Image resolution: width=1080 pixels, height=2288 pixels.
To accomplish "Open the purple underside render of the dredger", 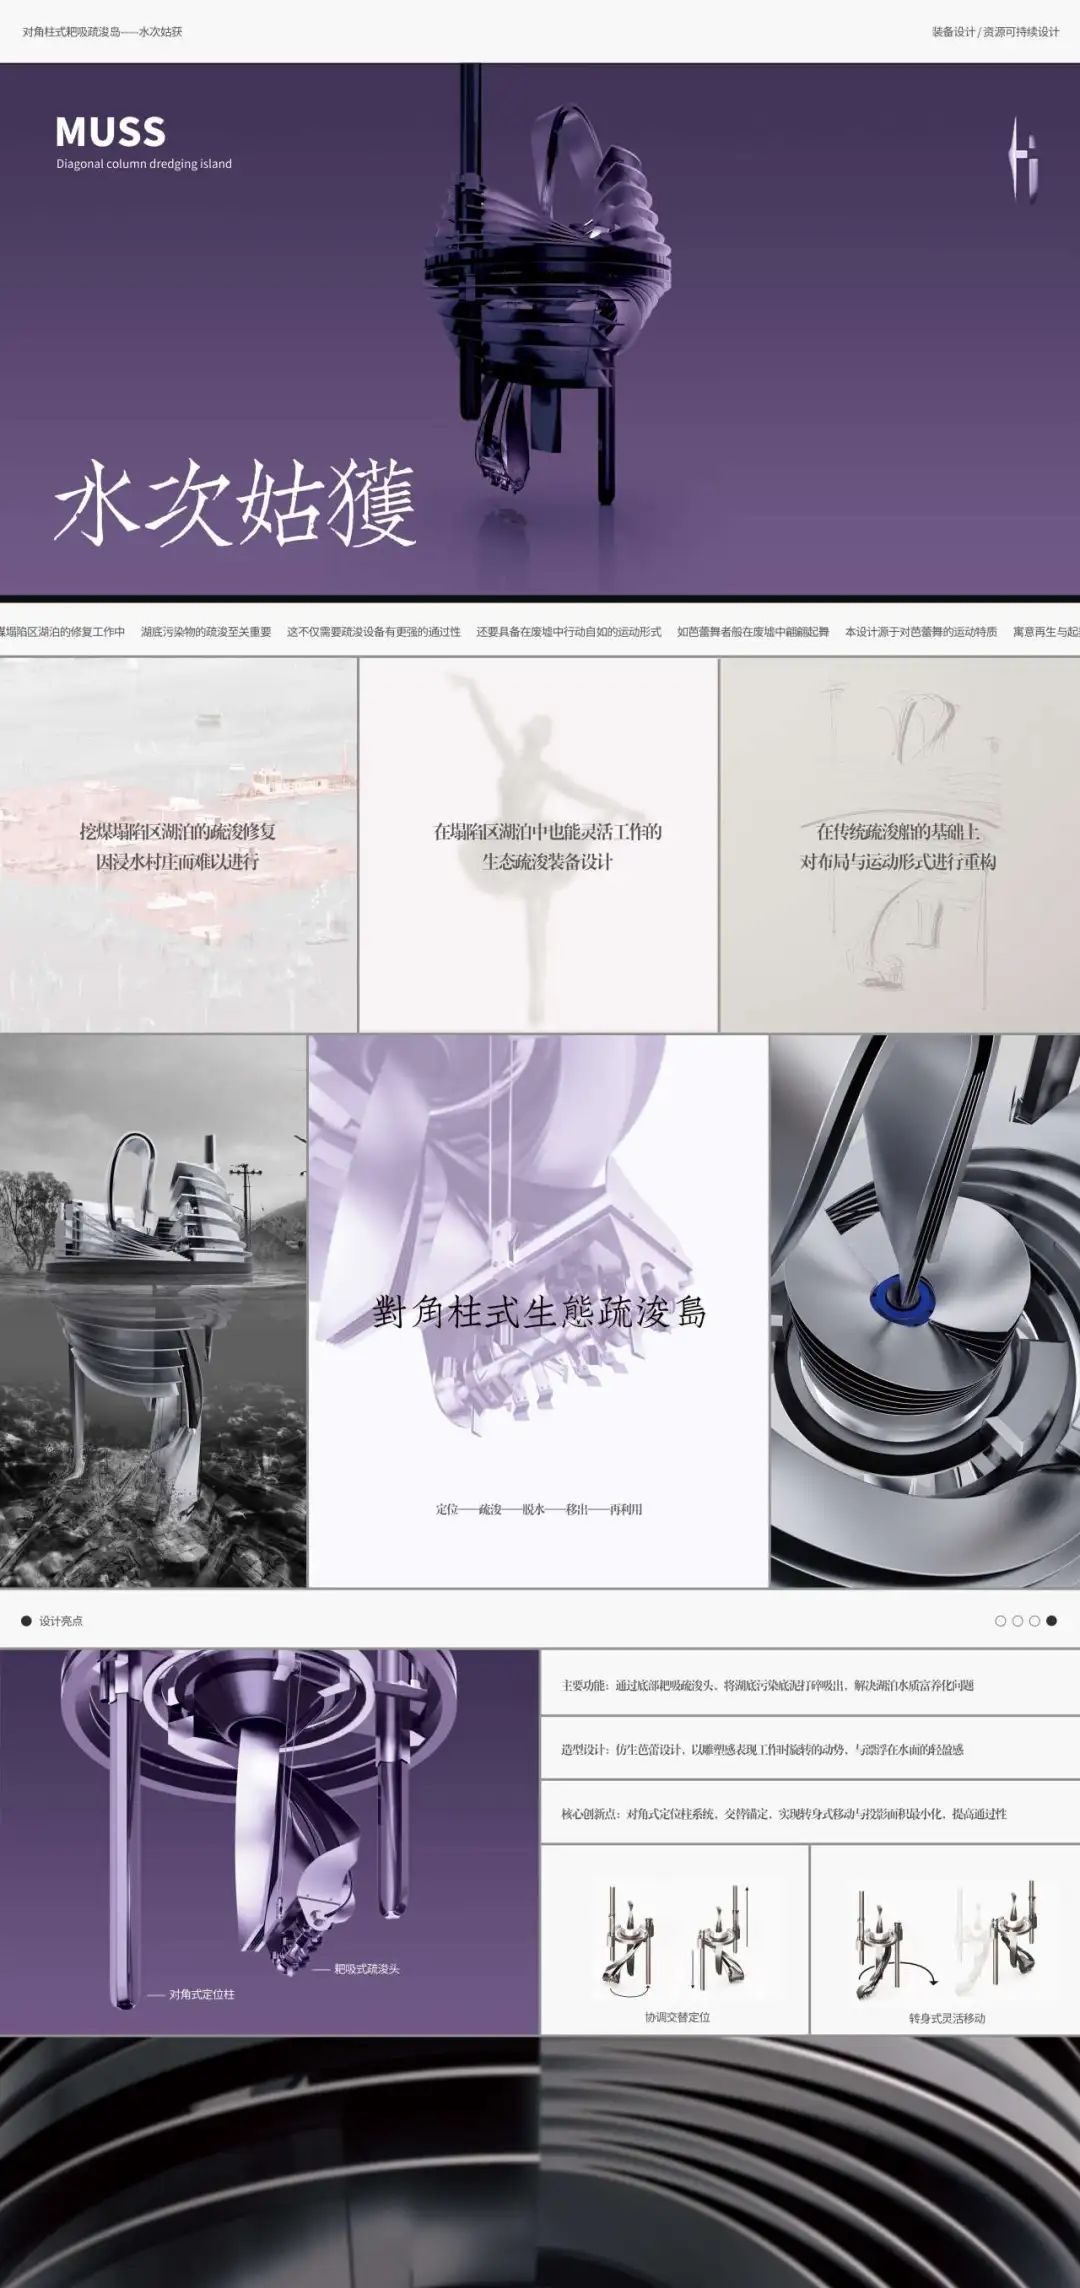I will pos(269,1841).
